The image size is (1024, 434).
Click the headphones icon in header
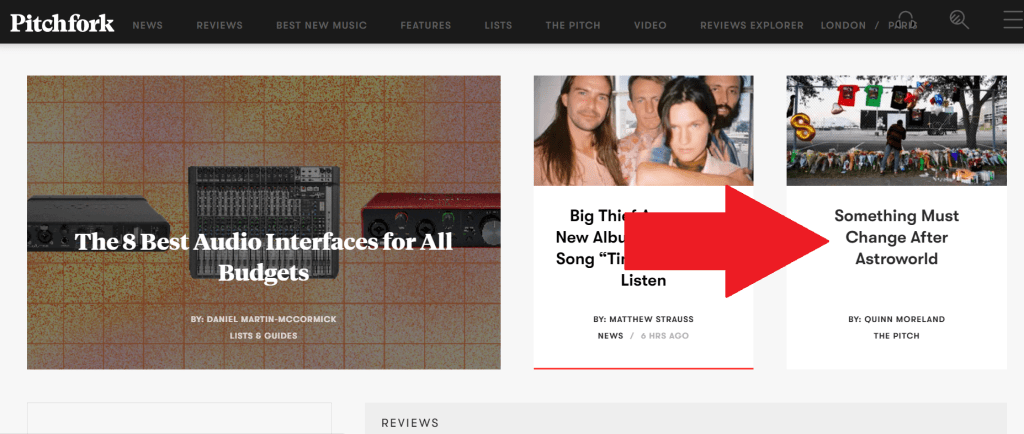tap(906, 20)
